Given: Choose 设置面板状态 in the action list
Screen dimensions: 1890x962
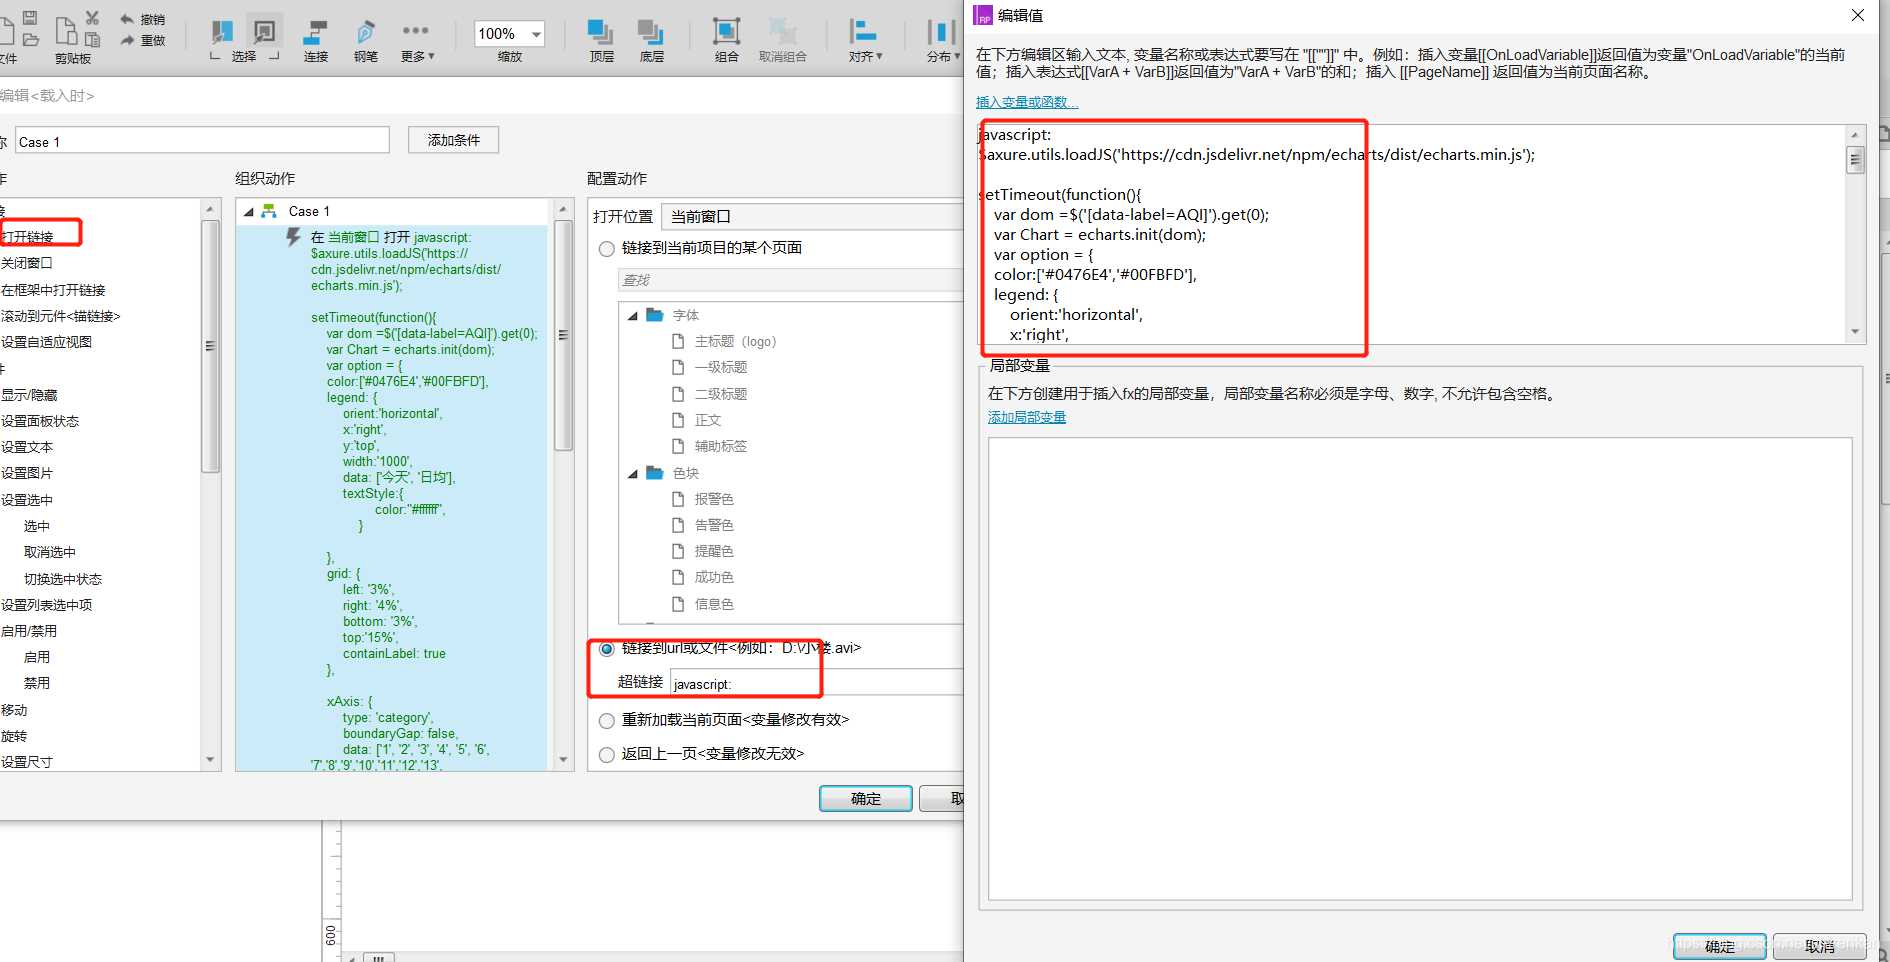Looking at the screenshot, I should (x=40, y=421).
